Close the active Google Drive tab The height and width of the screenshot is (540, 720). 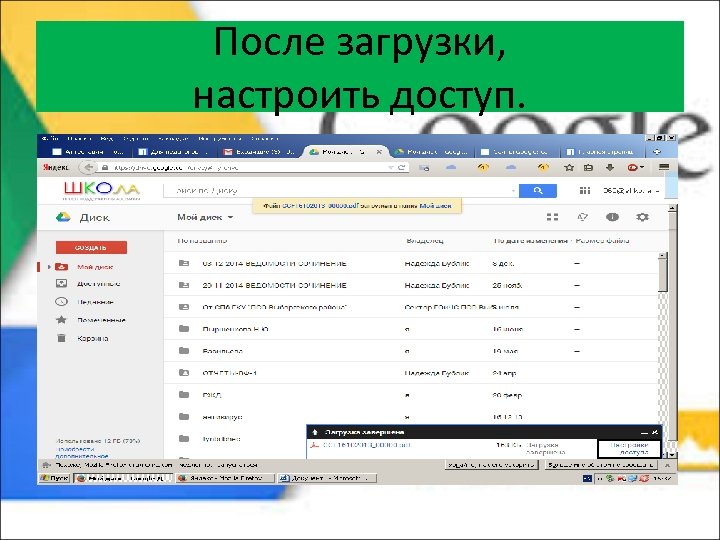coord(379,152)
